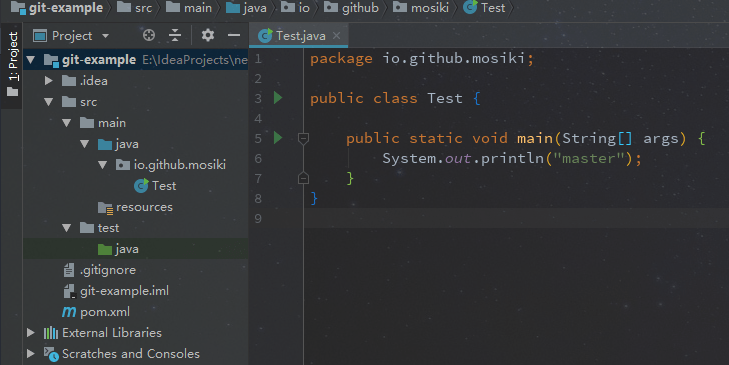Select the resources folder
Image resolution: width=729 pixels, height=365 pixels.
135,207
